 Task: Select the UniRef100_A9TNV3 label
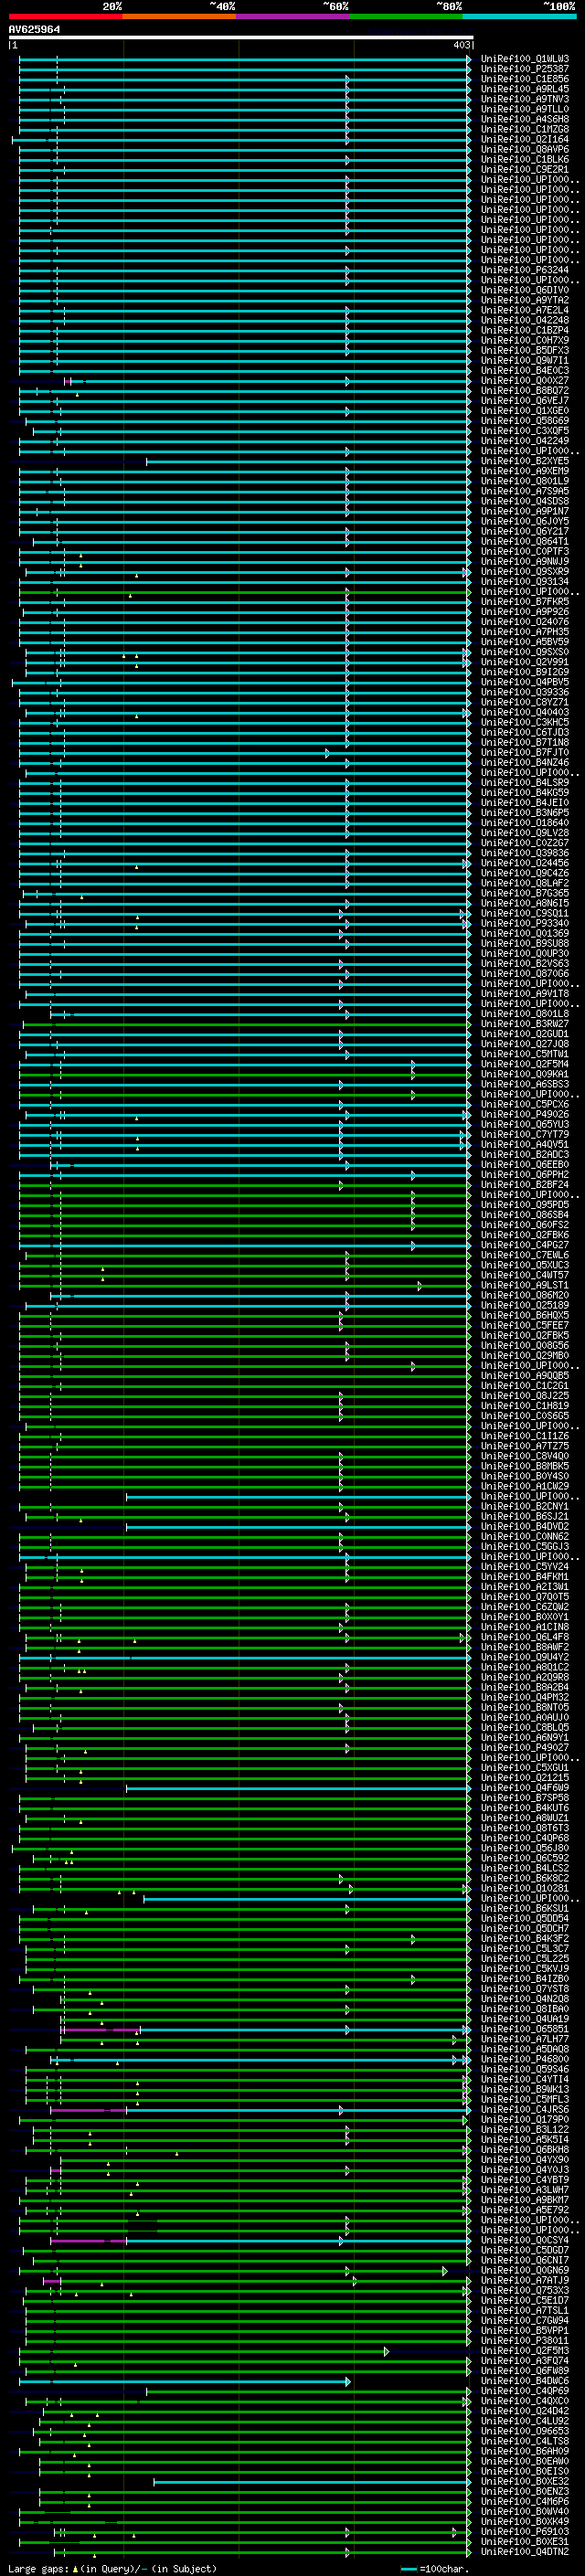[x=525, y=99]
